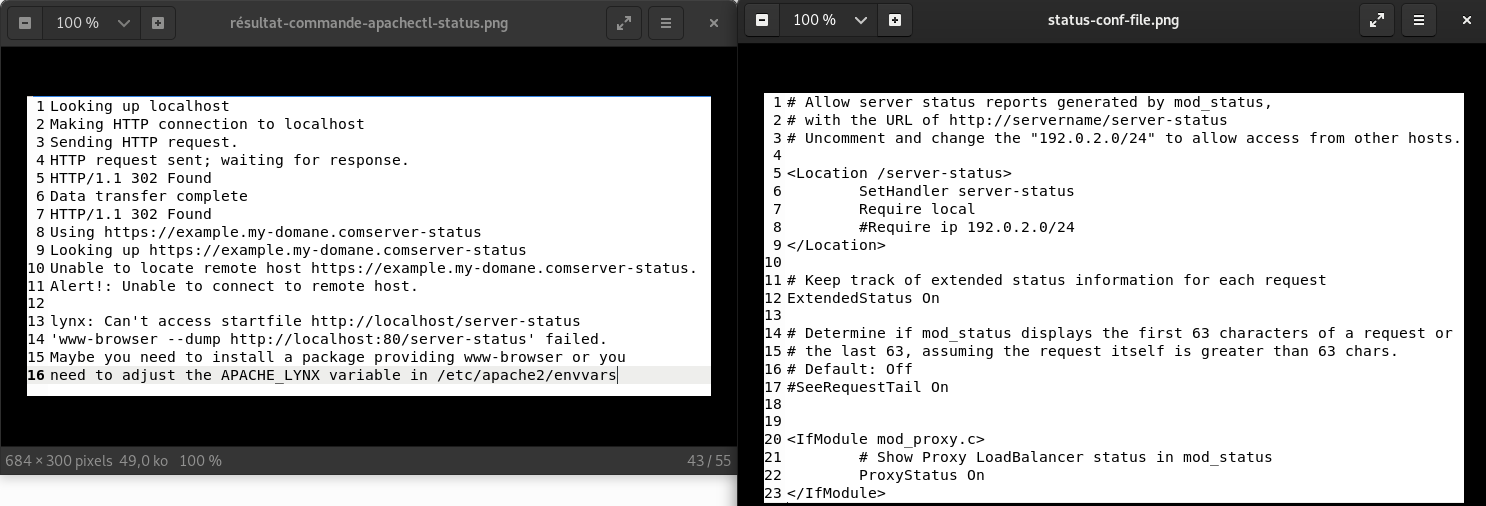
Task: Click comment '# with the URL of http://servername/server-status'
Action: click(x=1007, y=120)
